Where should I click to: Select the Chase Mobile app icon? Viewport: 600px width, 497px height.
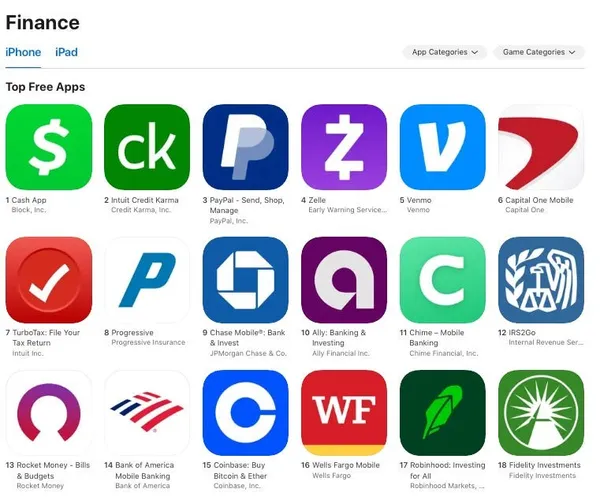pos(245,280)
